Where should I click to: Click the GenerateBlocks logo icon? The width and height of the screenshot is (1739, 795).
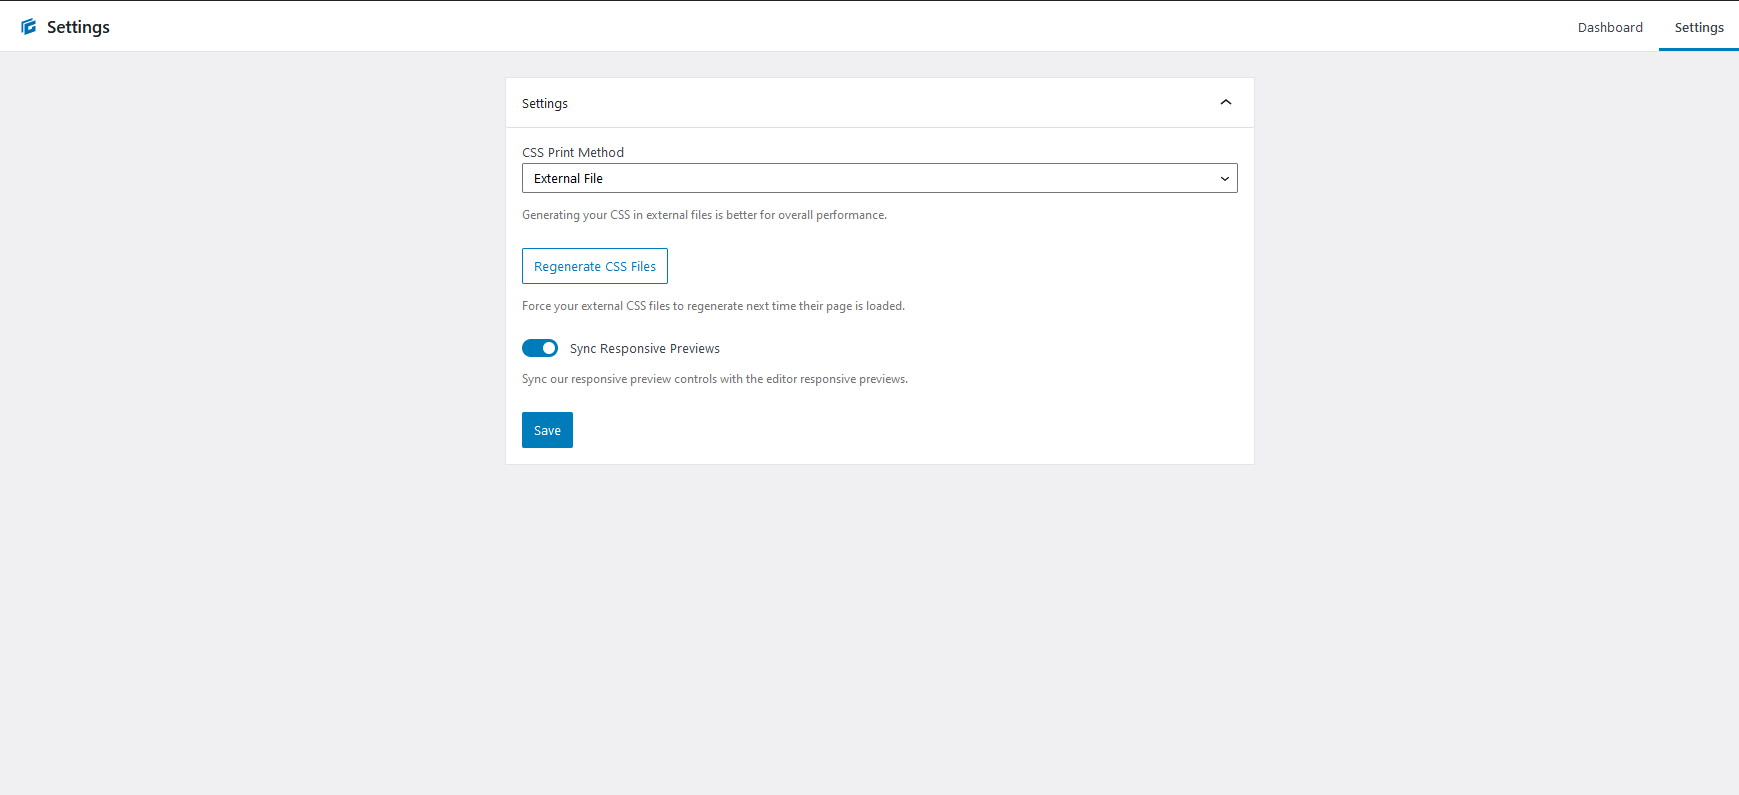click(x=28, y=27)
